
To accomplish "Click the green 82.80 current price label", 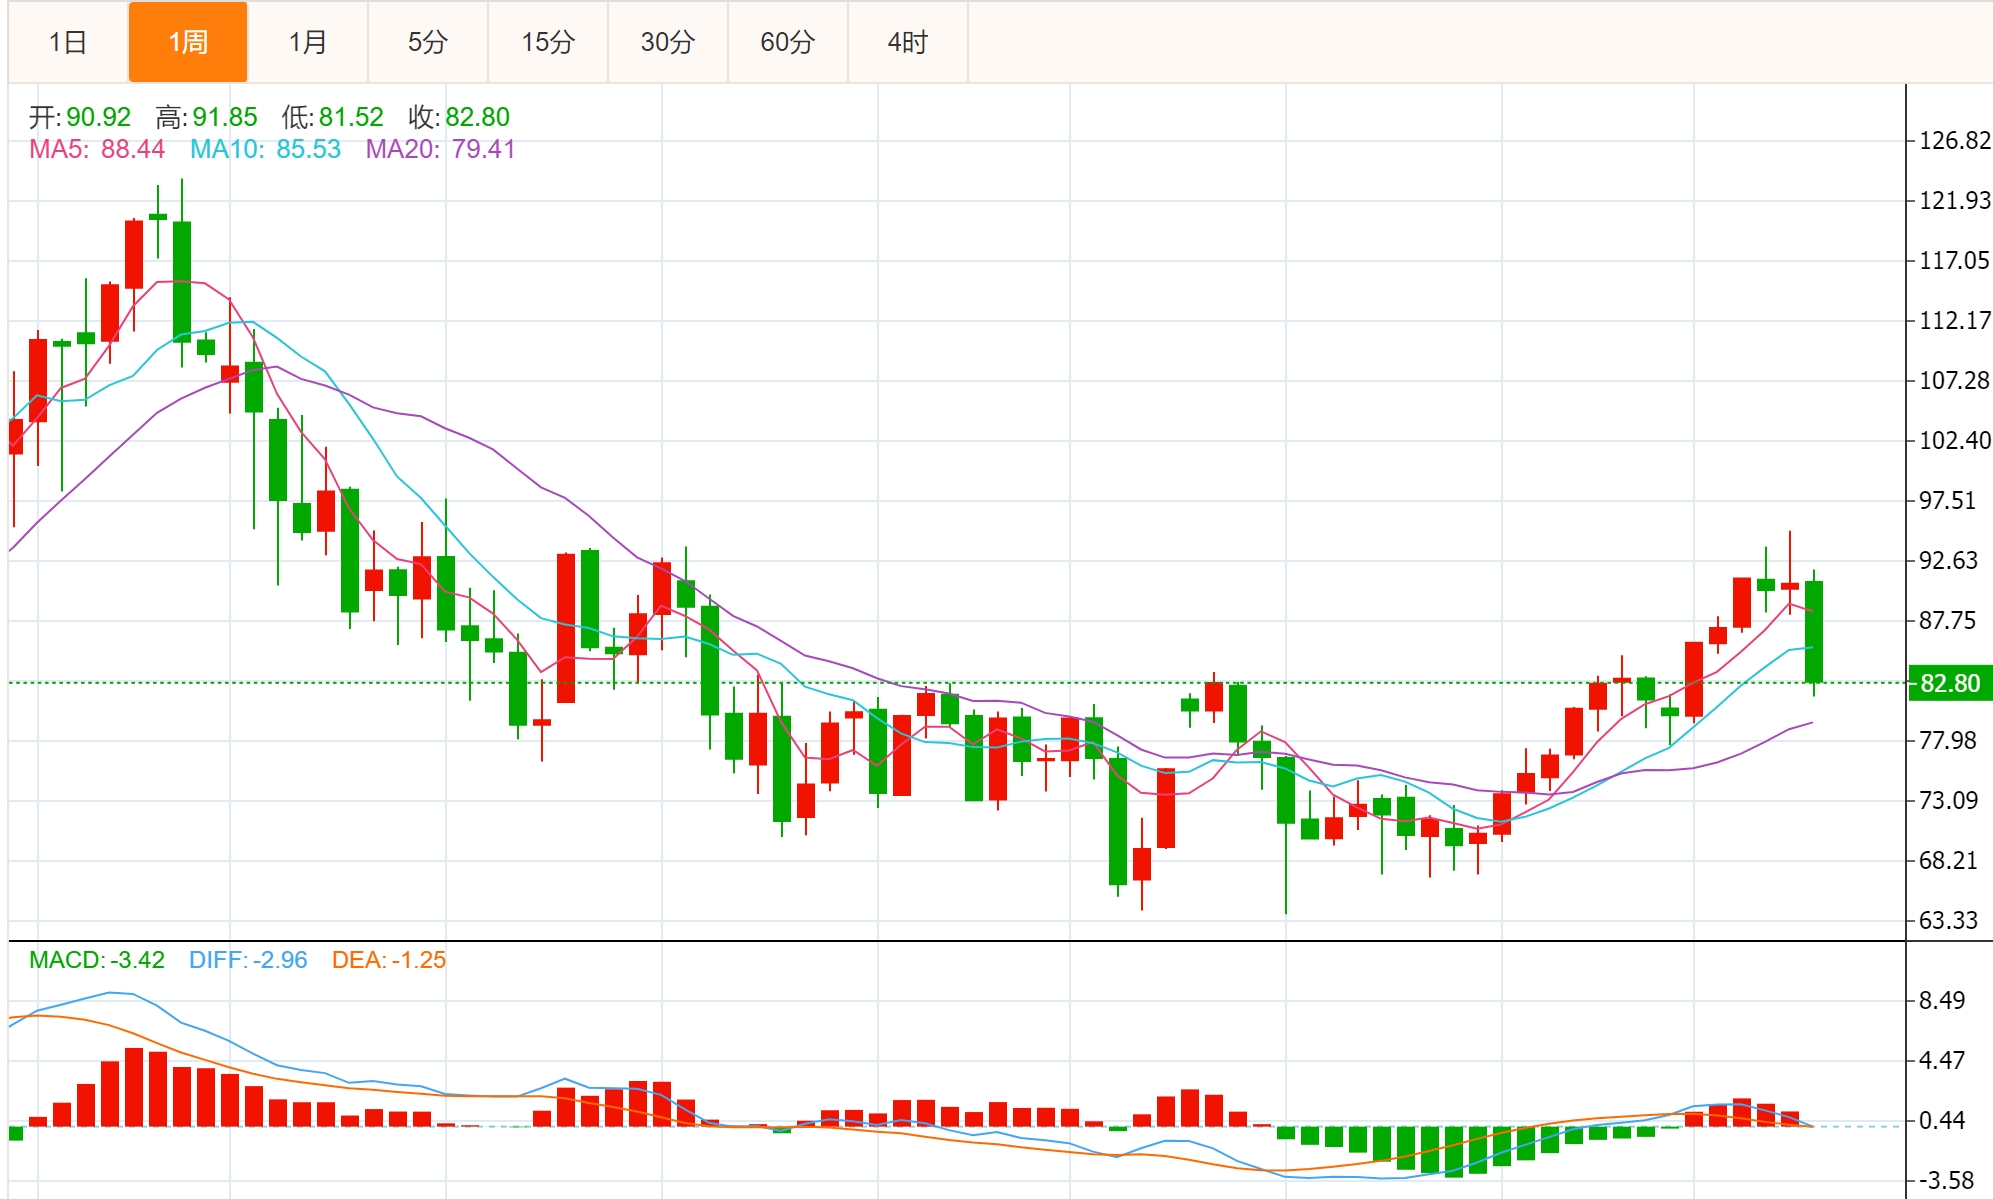I will tap(1949, 683).
